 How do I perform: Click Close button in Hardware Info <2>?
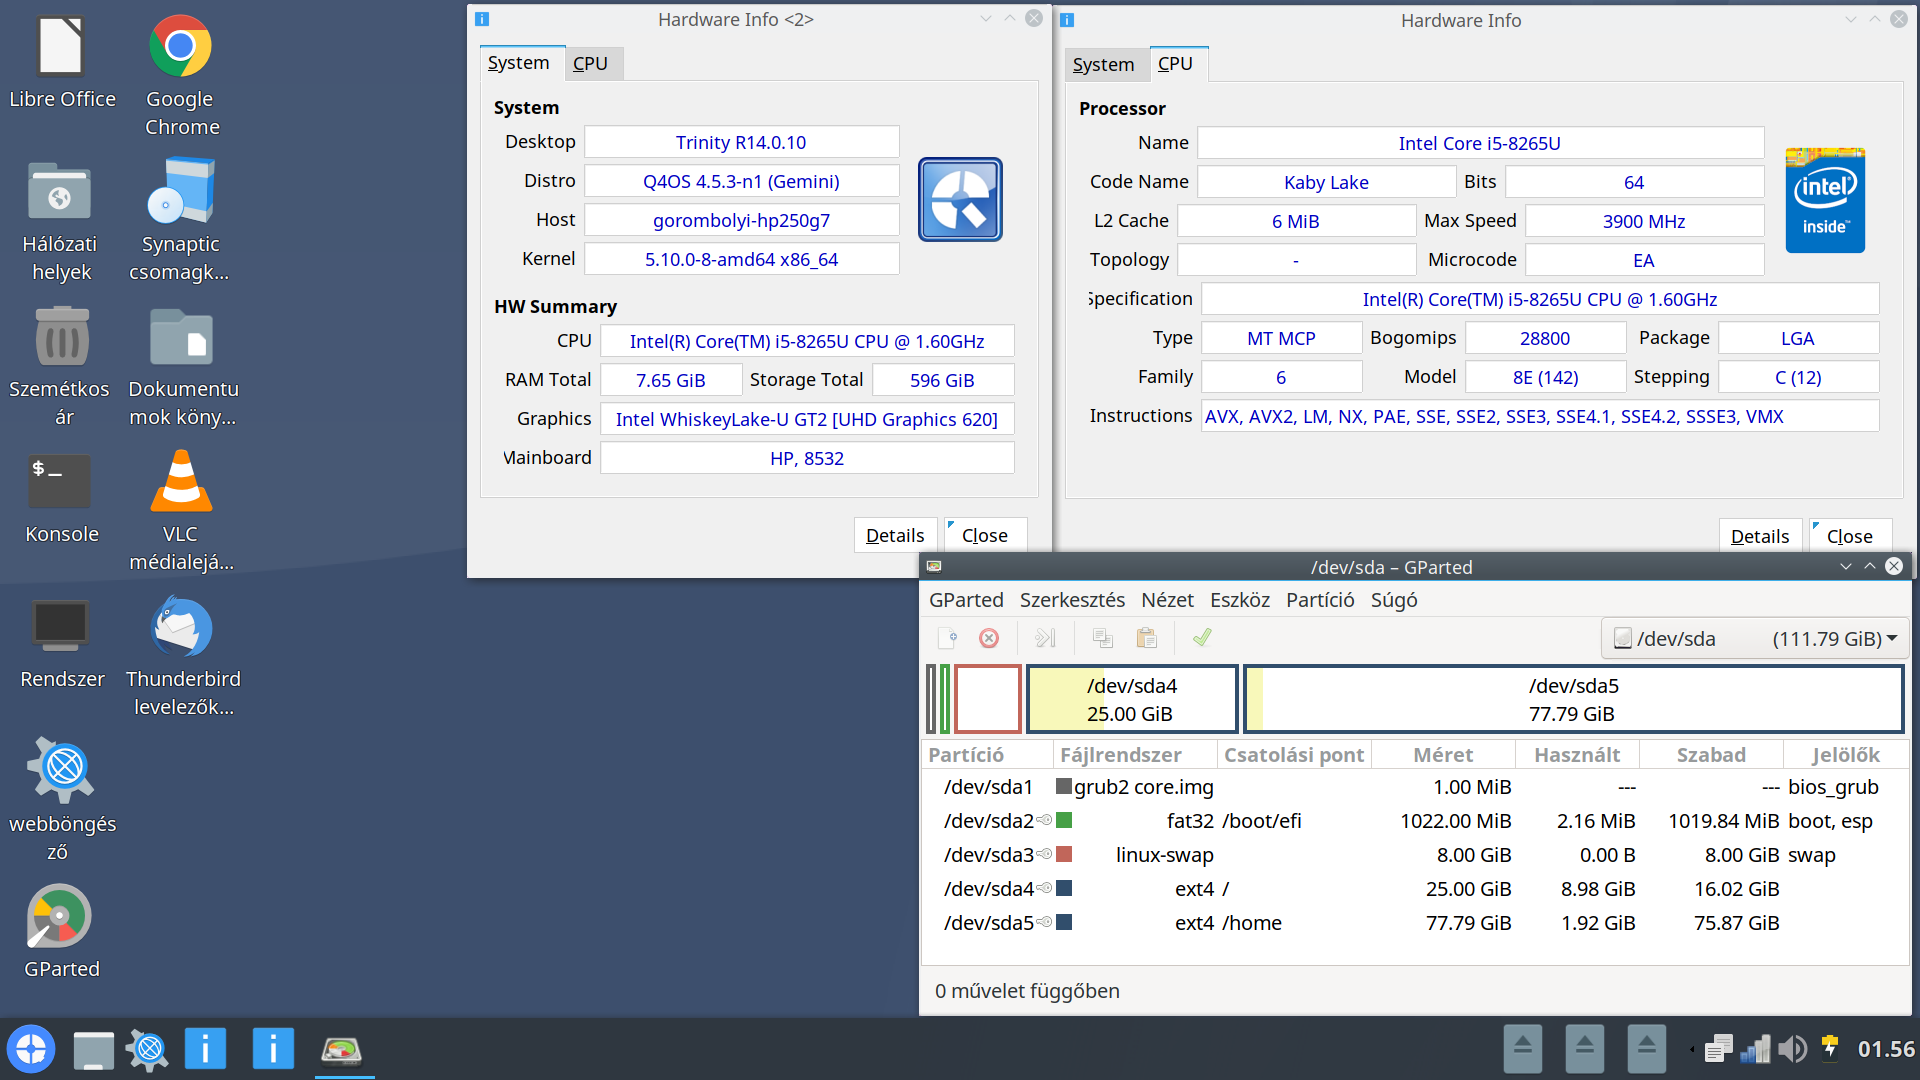tap(985, 535)
